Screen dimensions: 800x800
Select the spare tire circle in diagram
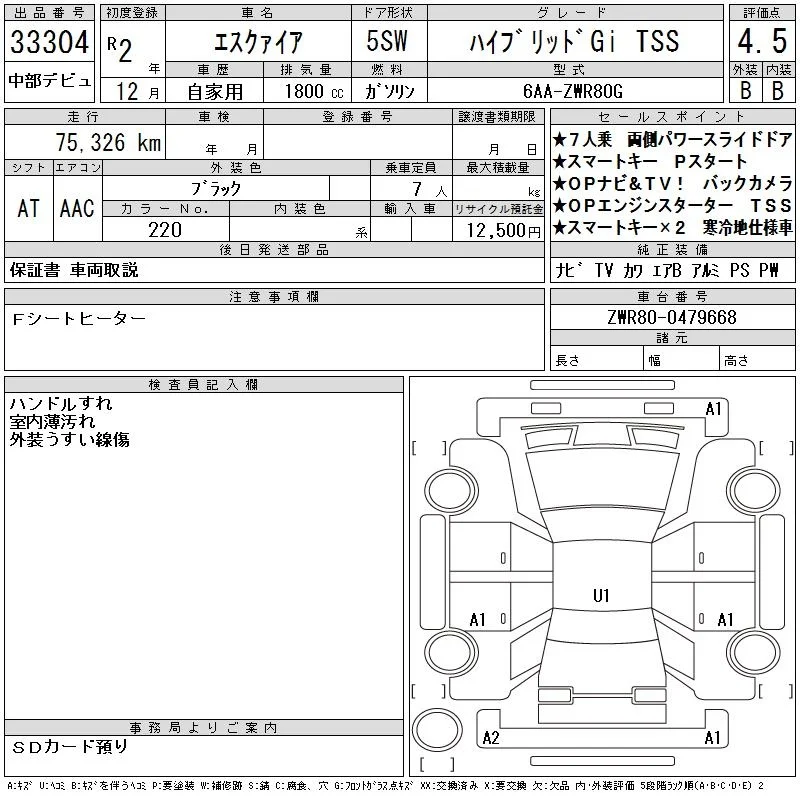click(437, 728)
